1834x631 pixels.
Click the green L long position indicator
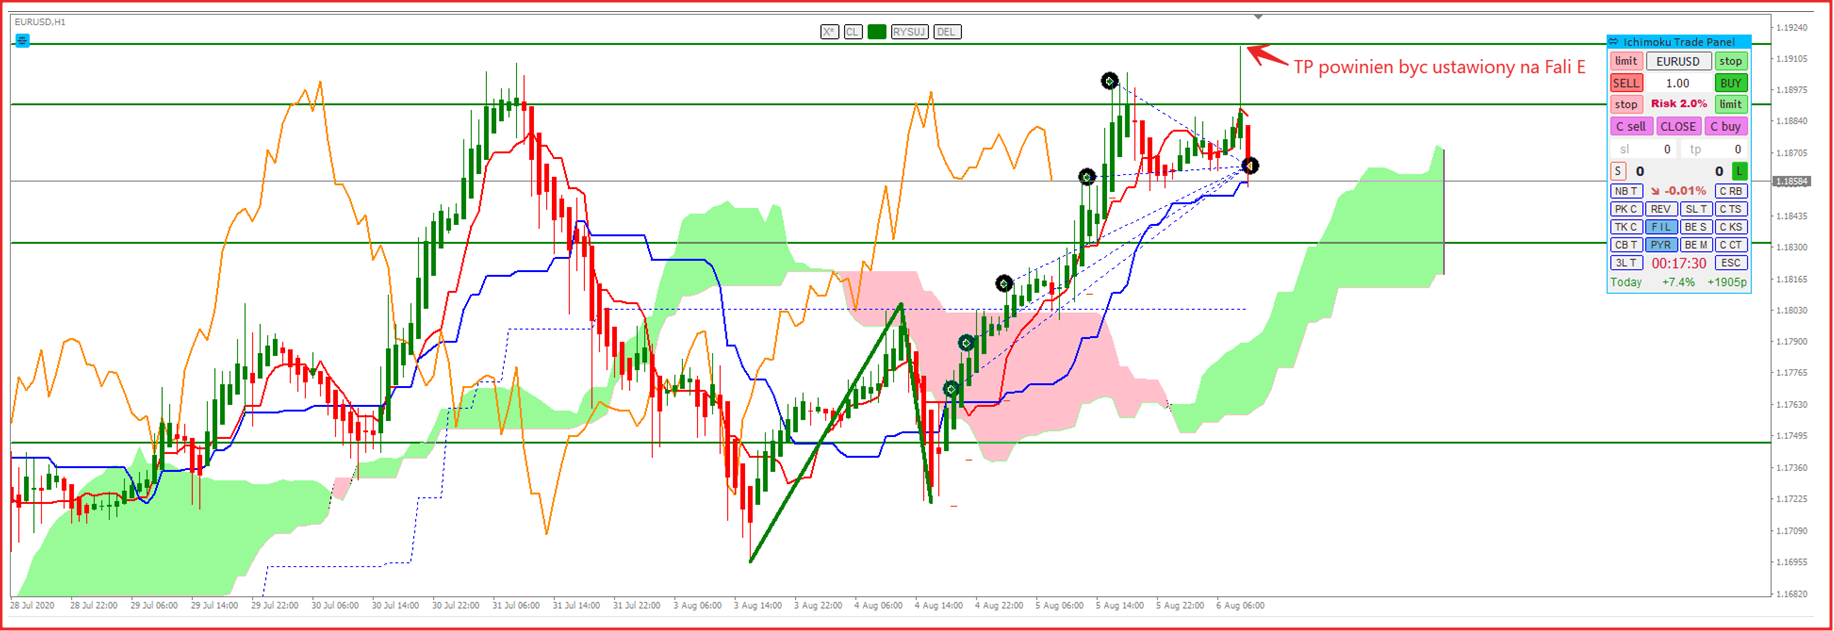click(1739, 171)
